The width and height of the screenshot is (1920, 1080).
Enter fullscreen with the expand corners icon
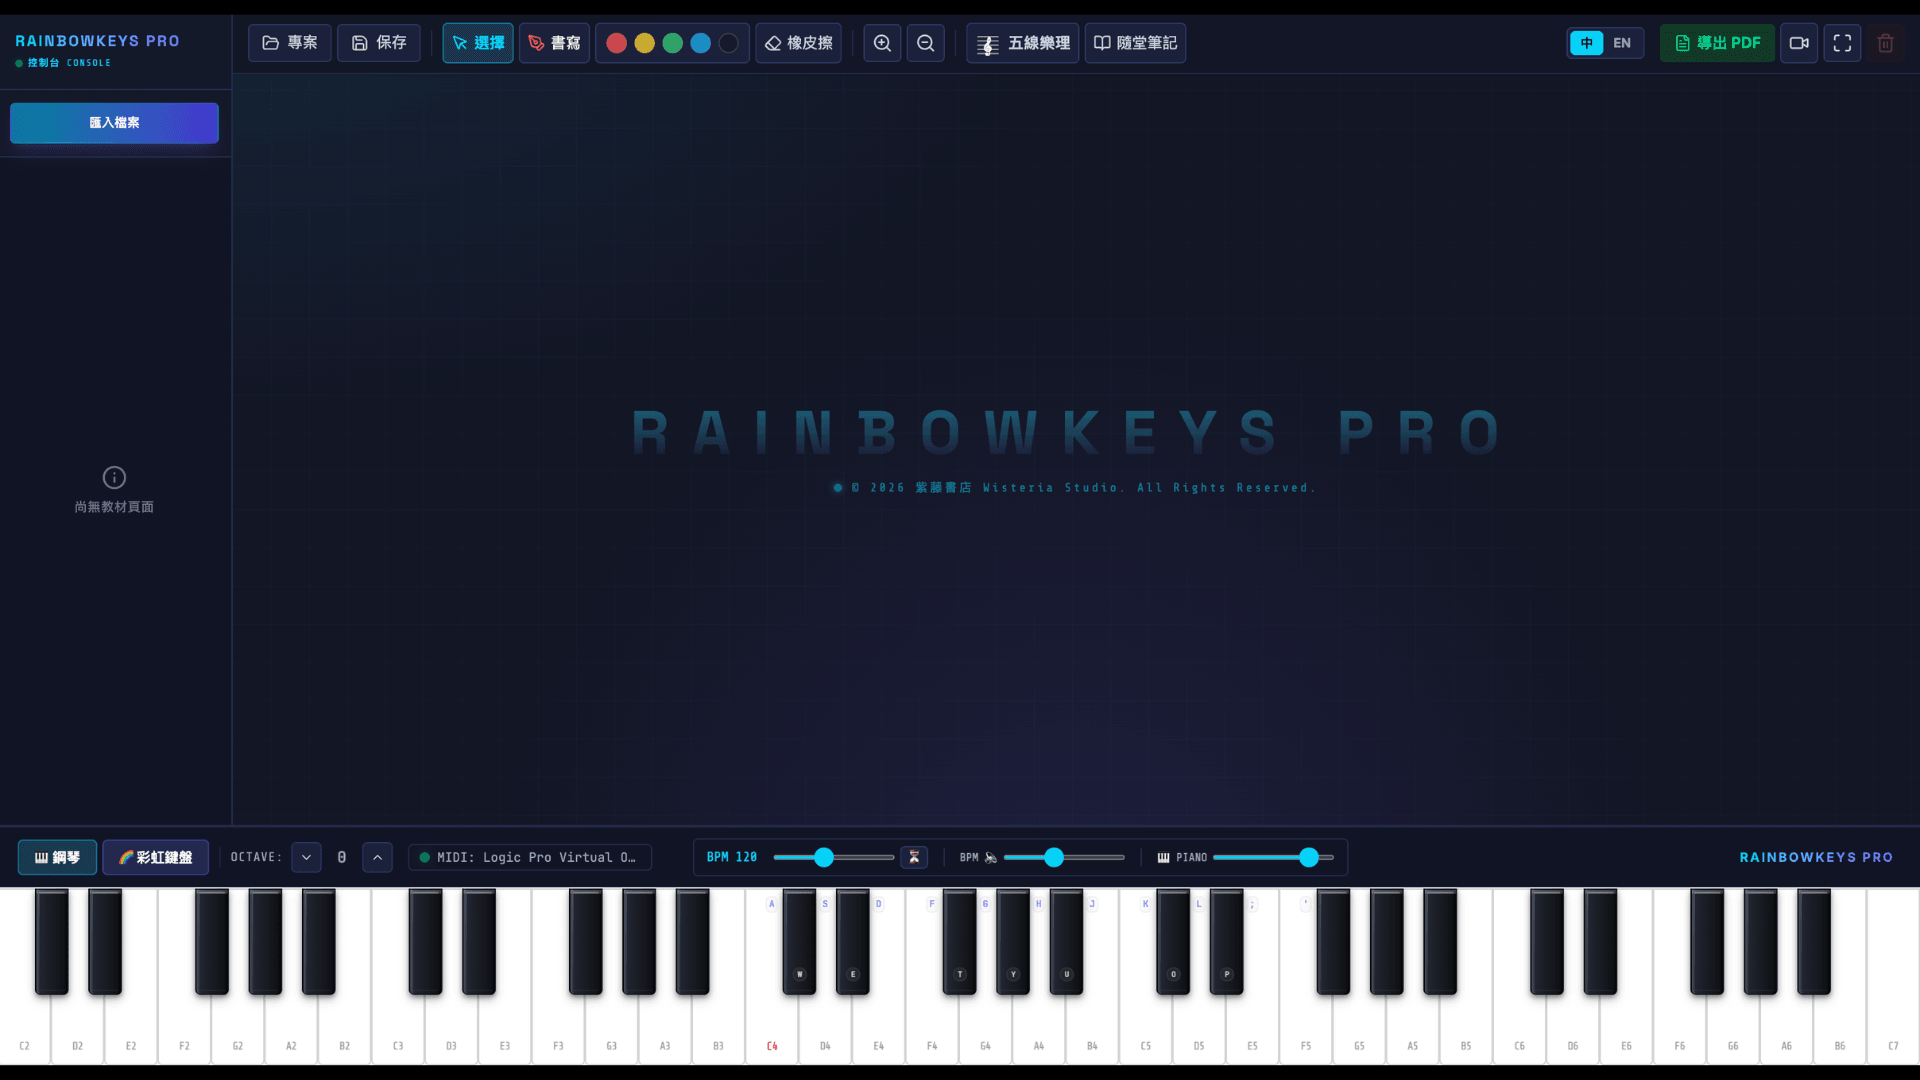click(1842, 43)
